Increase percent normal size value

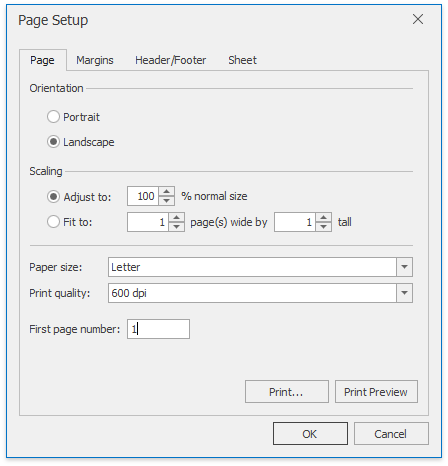click(166, 192)
